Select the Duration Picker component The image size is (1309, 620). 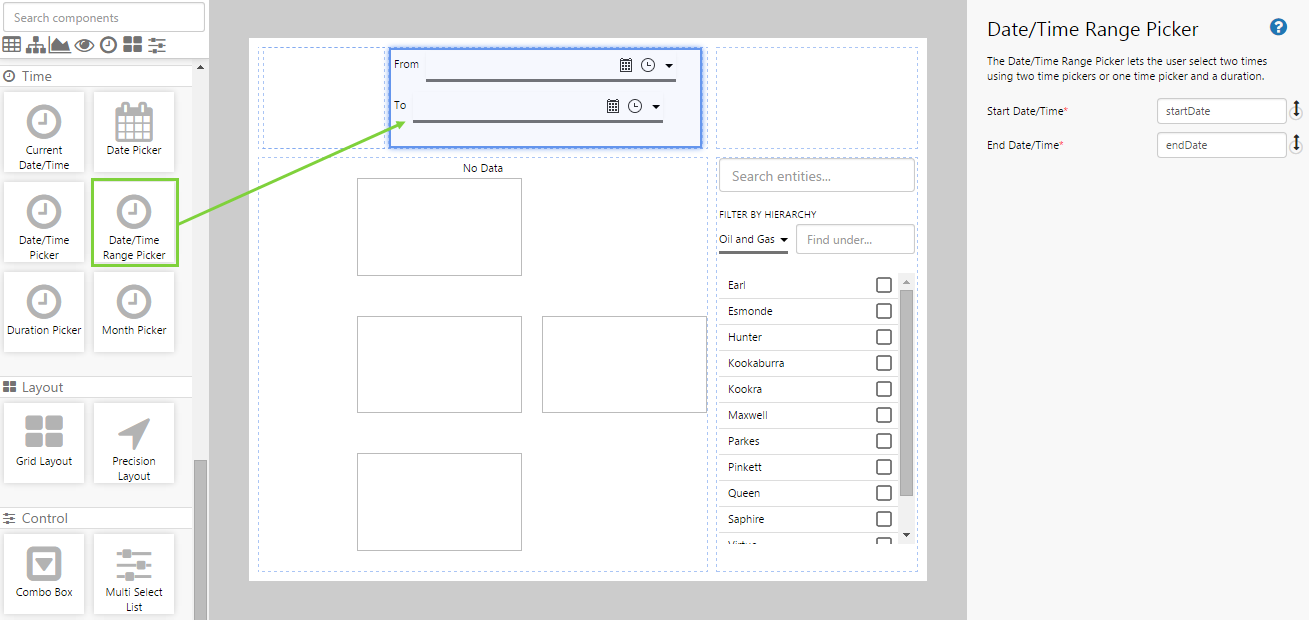[44, 312]
